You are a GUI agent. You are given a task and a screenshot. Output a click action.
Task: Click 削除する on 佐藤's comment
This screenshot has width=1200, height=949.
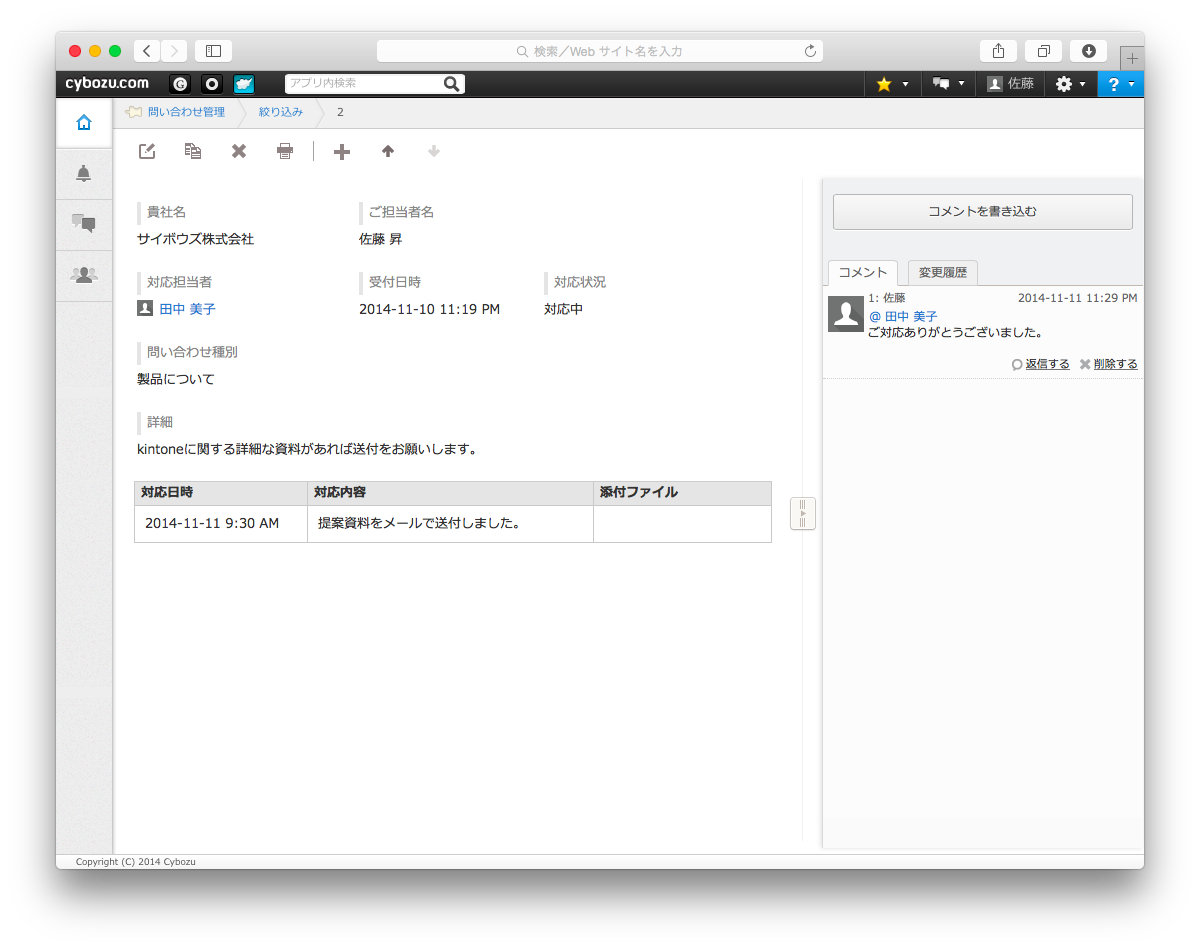[1115, 364]
